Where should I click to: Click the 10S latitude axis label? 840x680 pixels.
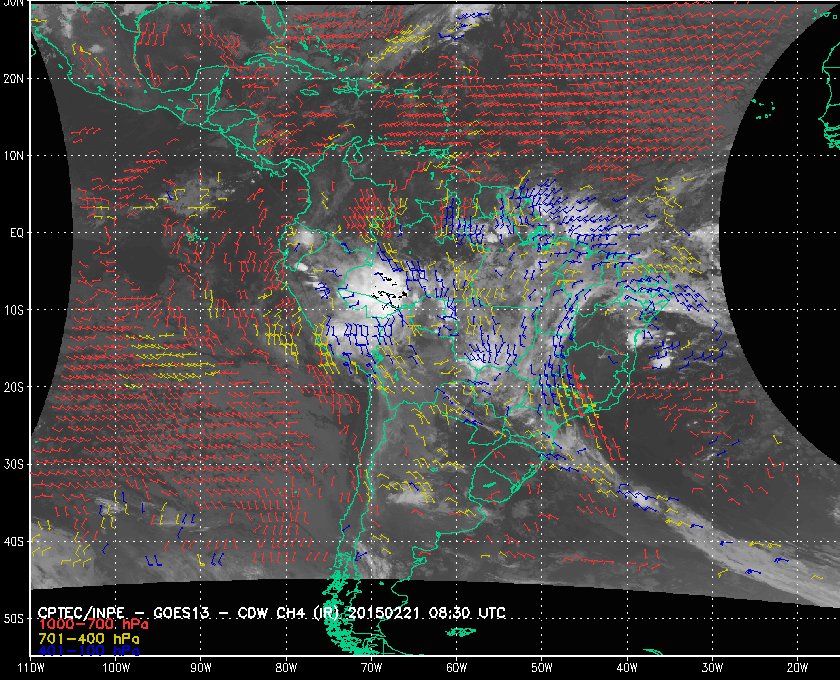[13, 310]
